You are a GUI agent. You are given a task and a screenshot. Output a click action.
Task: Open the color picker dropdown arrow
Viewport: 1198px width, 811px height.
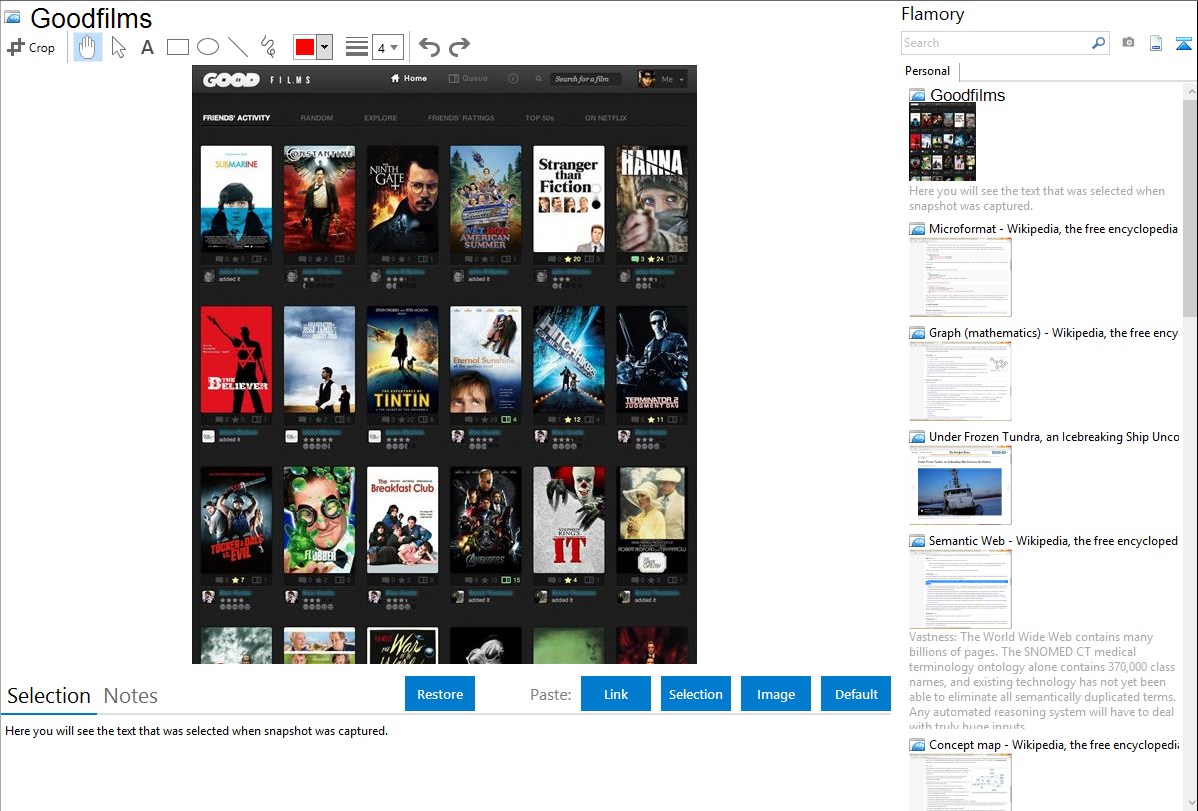point(324,47)
